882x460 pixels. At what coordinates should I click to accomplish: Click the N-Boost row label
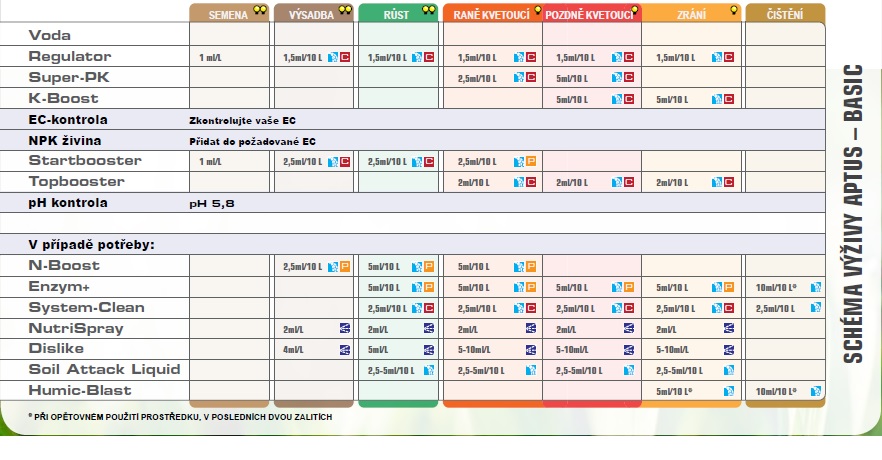click(64, 265)
